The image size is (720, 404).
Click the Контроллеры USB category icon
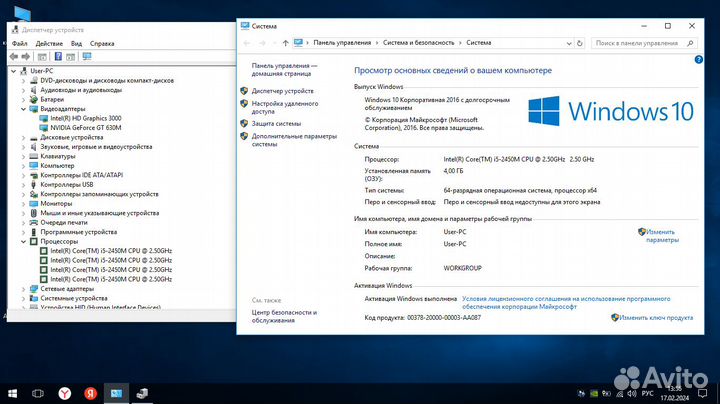(x=34, y=185)
